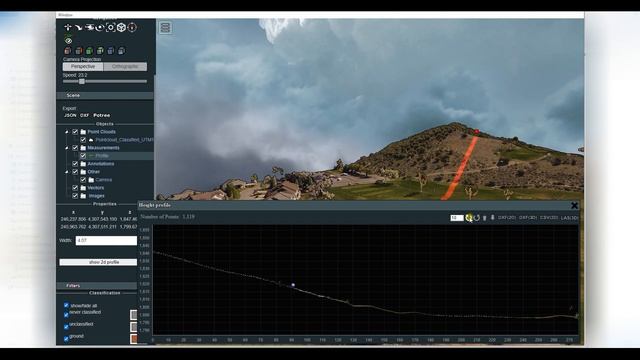Open the unclassified color swatch
640x360 pixels.
pyautogui.click(x=133, y=327)
